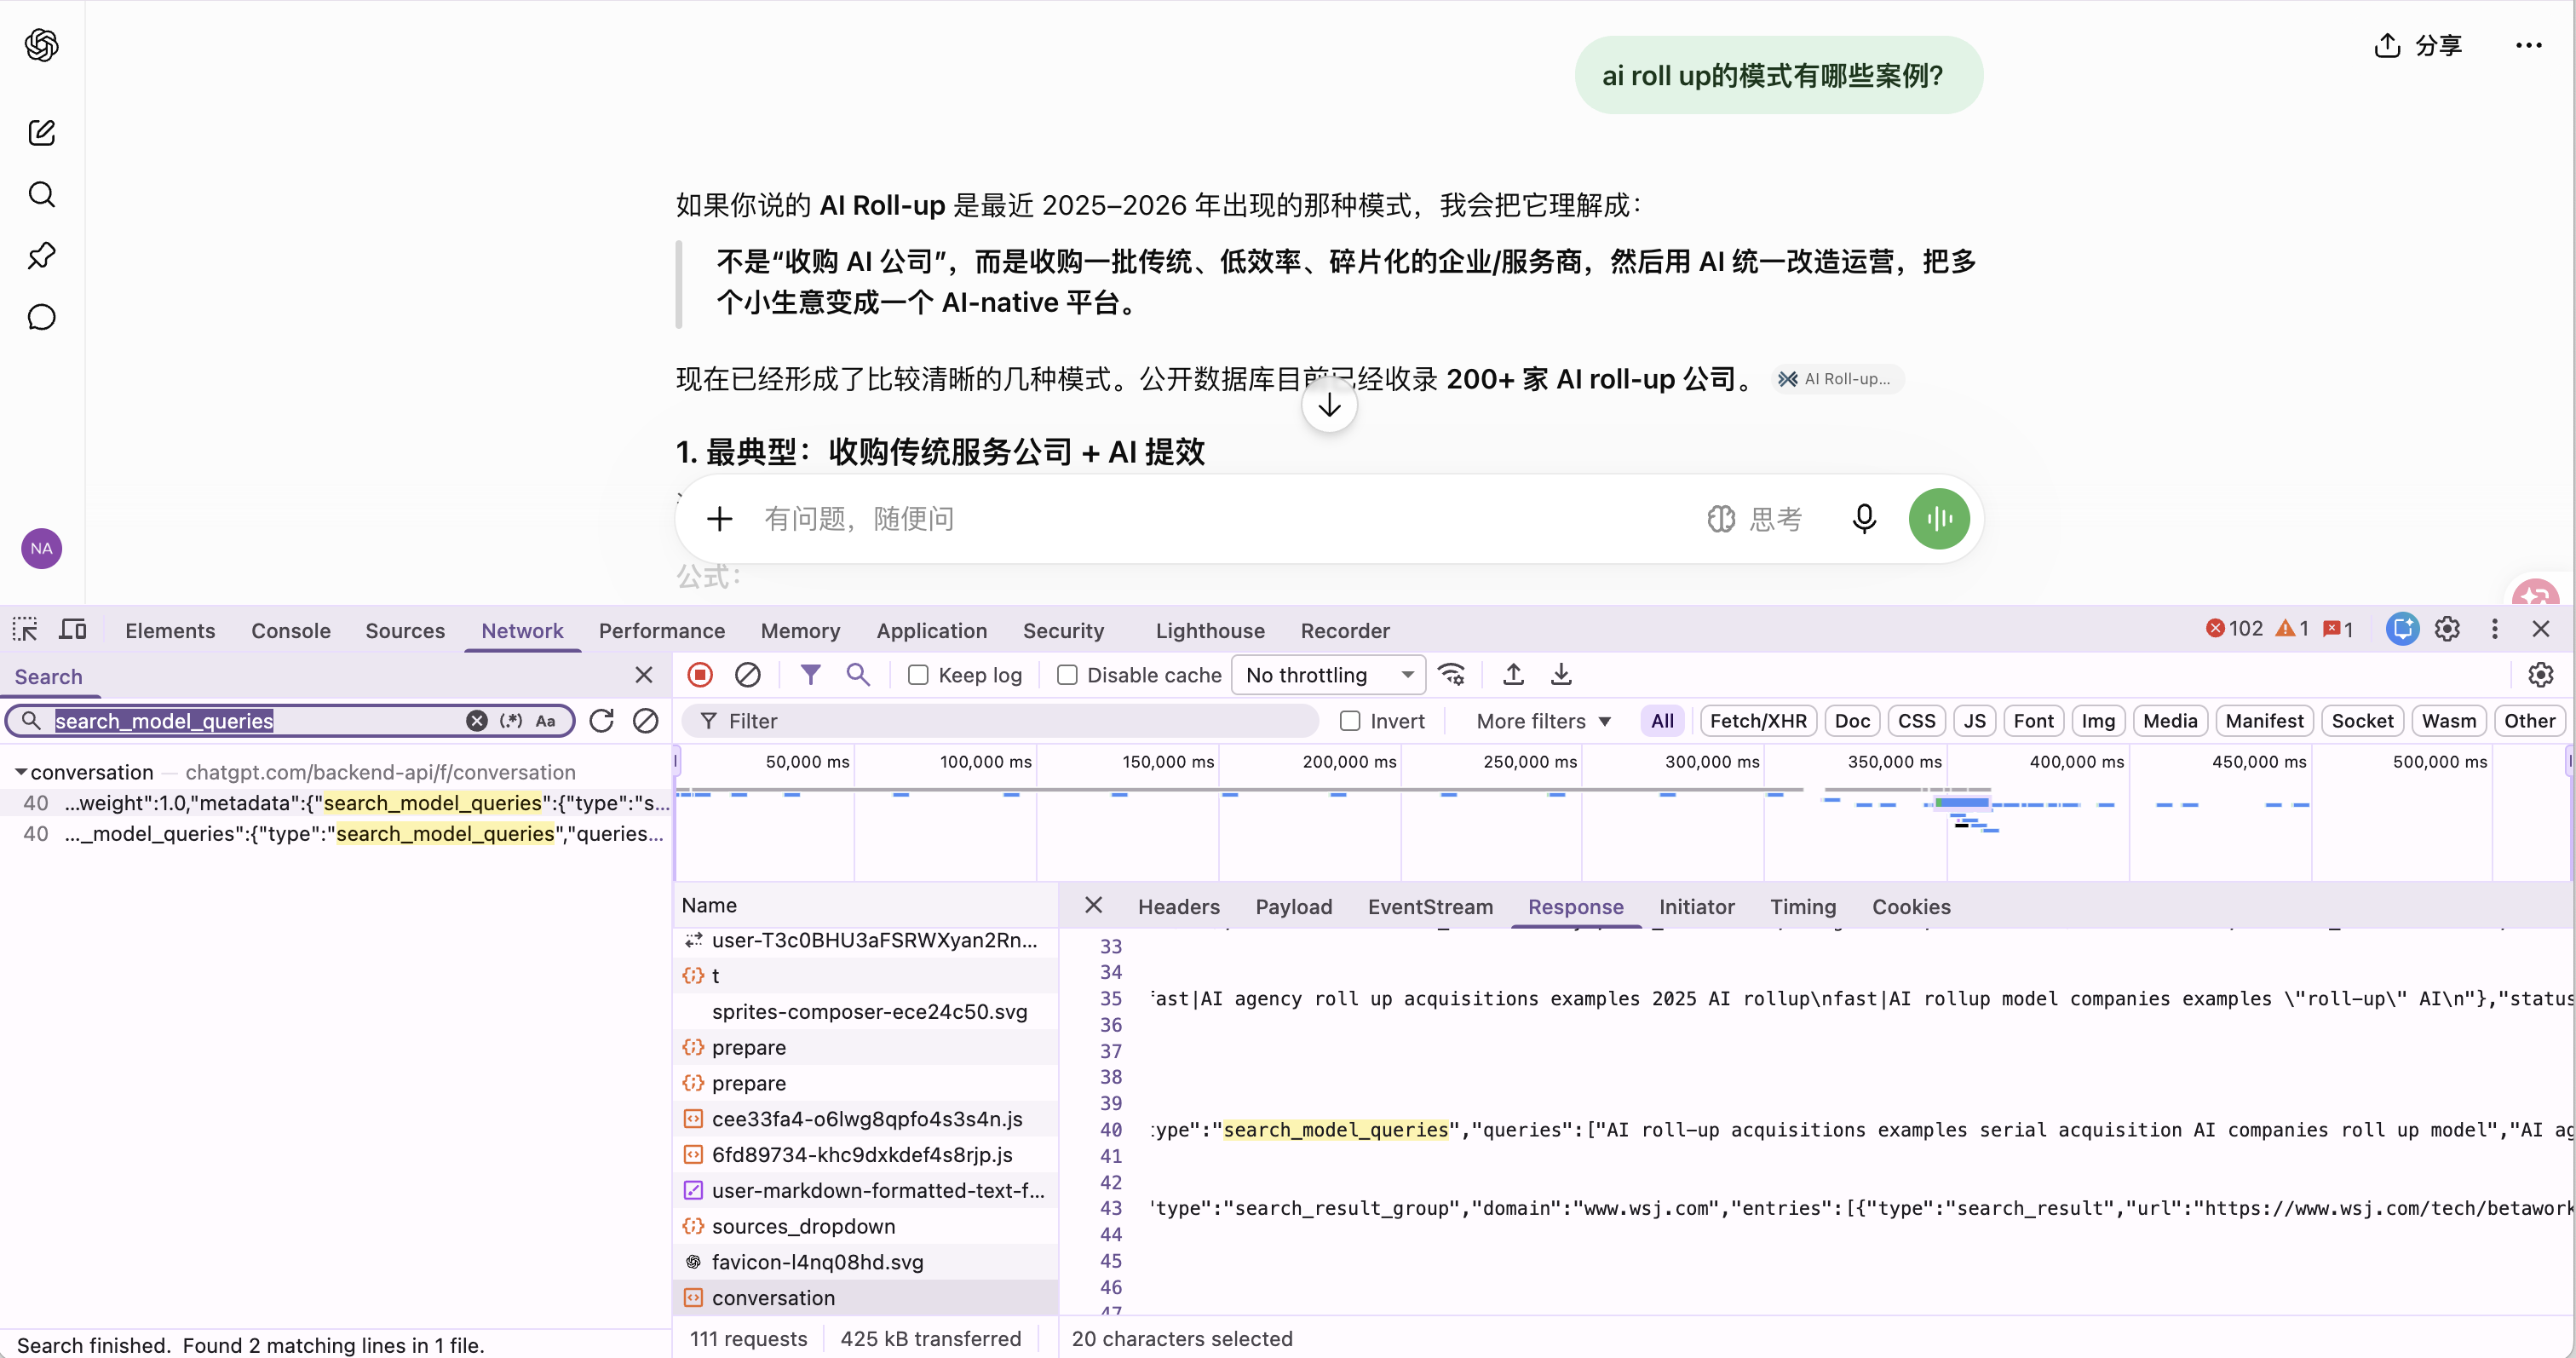The height and width of the screenshot is (1358, 2576).
Task: Open the chat bubble icon in sidebar
Action: [x=41, y=318]
